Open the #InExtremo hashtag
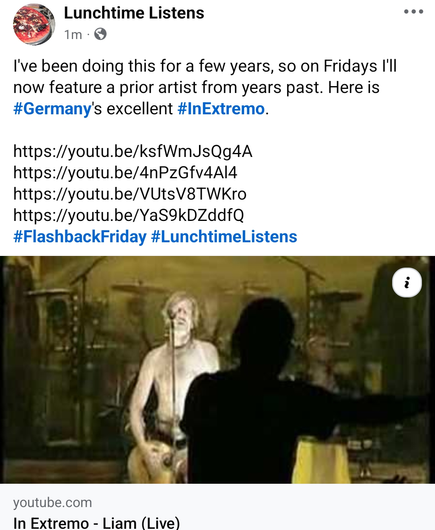Image resolution: width=435 pixels, height=530 pixels. coord(221,109)
